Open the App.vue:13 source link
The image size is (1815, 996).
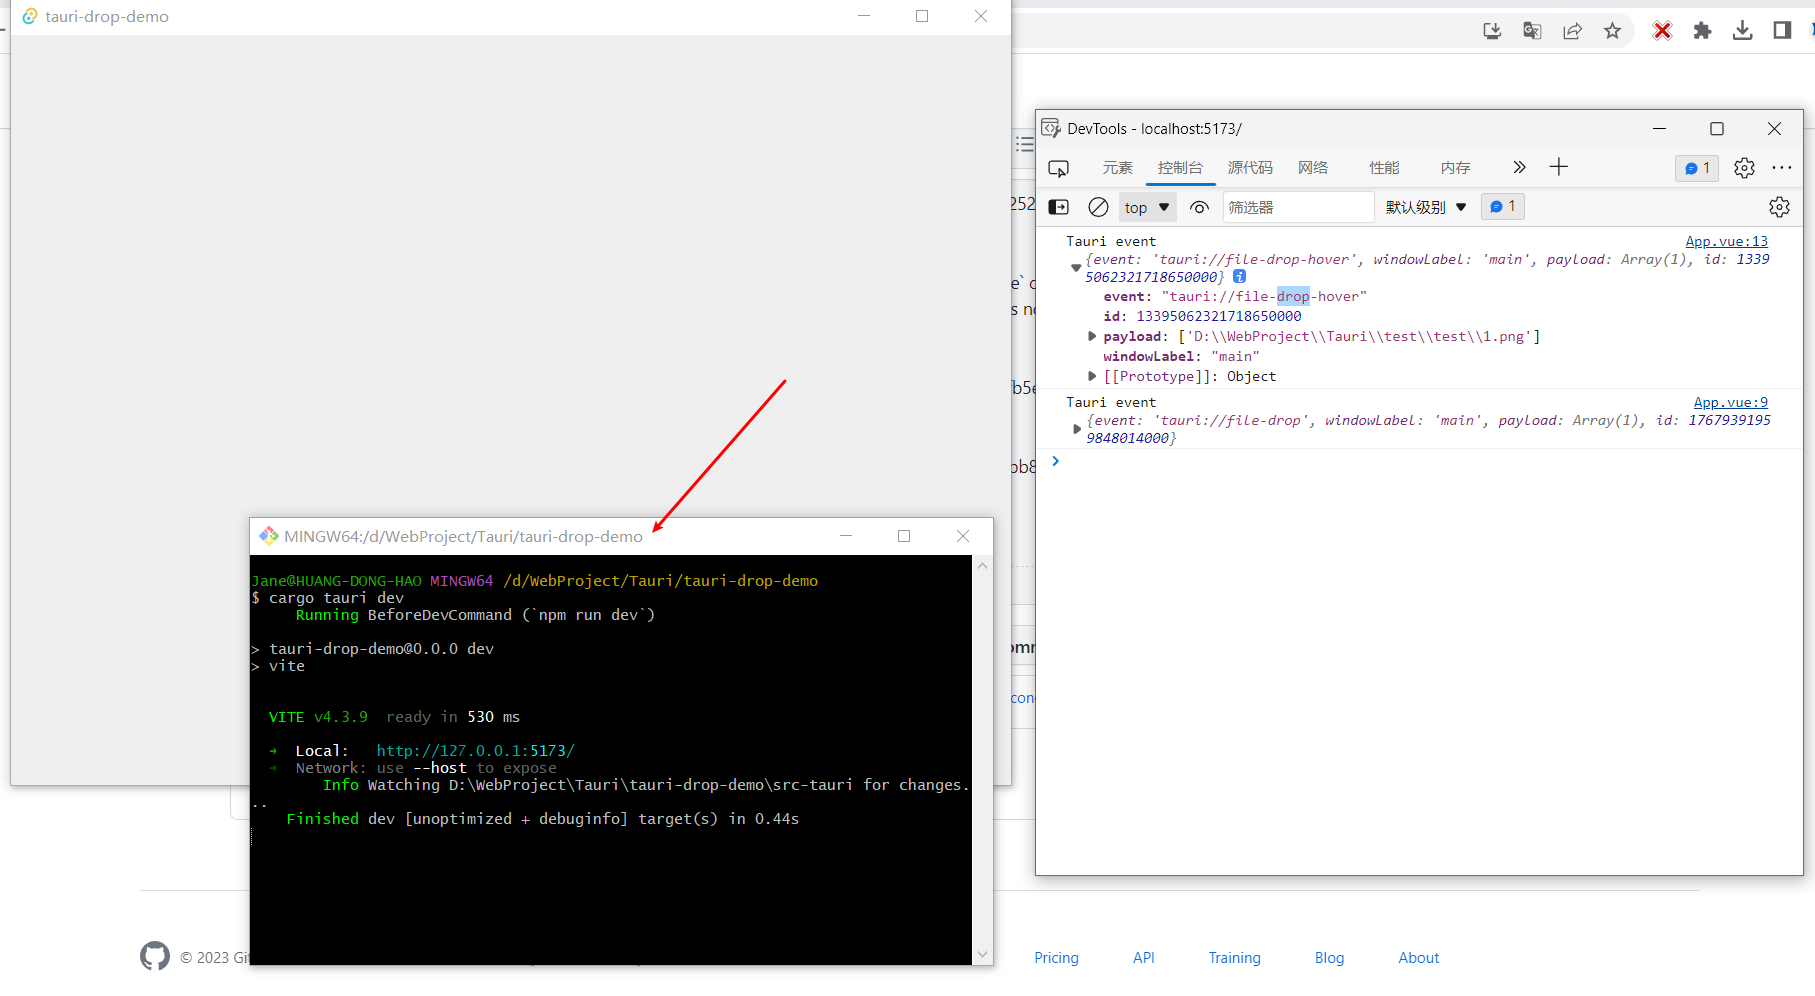pos(1726,241)
